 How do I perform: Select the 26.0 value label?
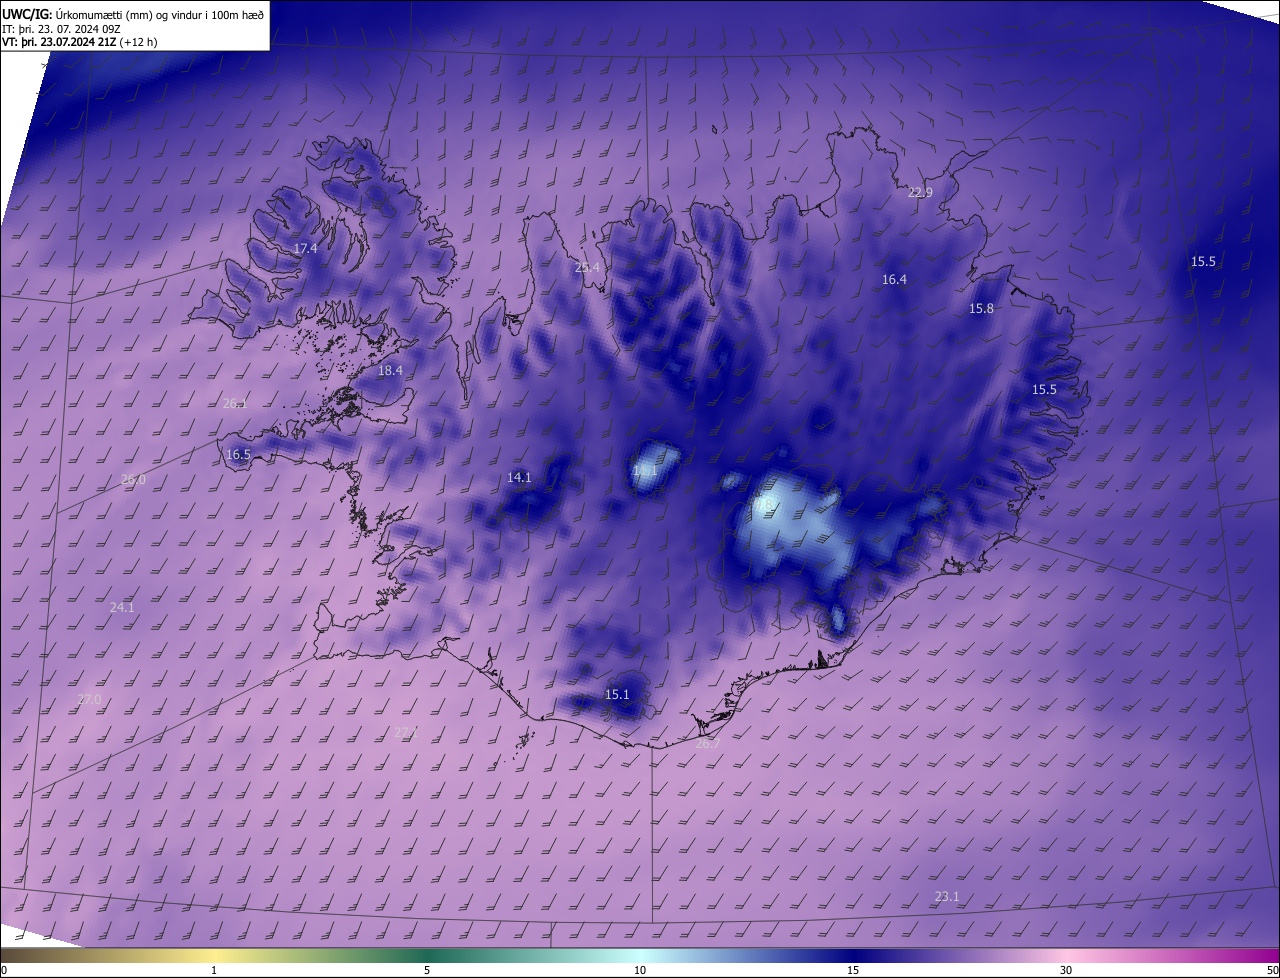pyautogui.click(x=133, y=479)
